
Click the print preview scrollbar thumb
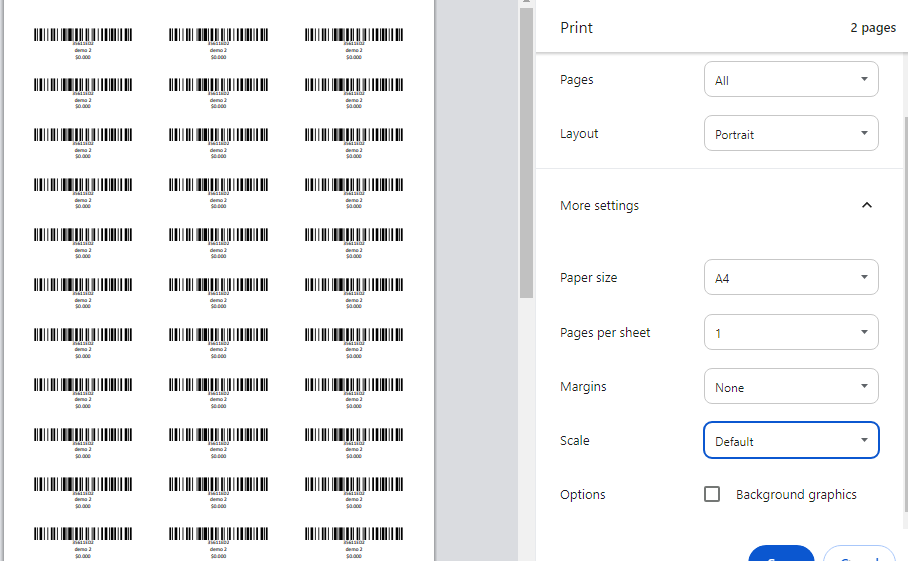(526, 153)
